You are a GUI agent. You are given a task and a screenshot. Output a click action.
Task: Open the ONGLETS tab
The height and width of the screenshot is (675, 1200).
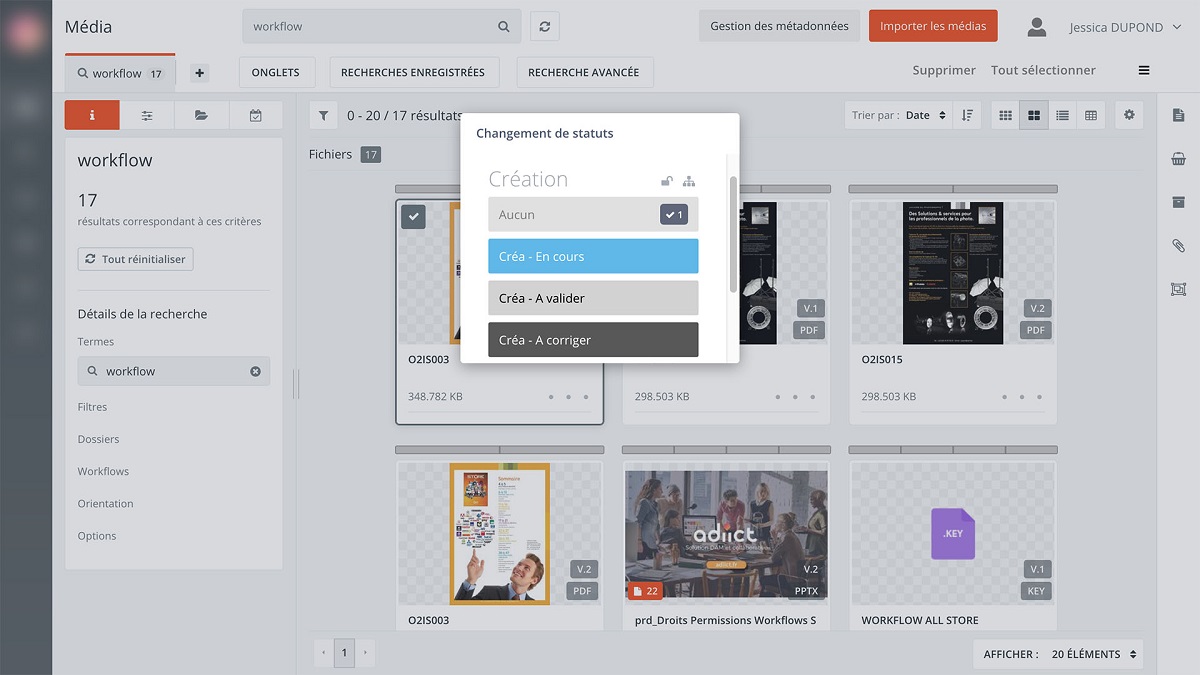click(x=276, y=73)
